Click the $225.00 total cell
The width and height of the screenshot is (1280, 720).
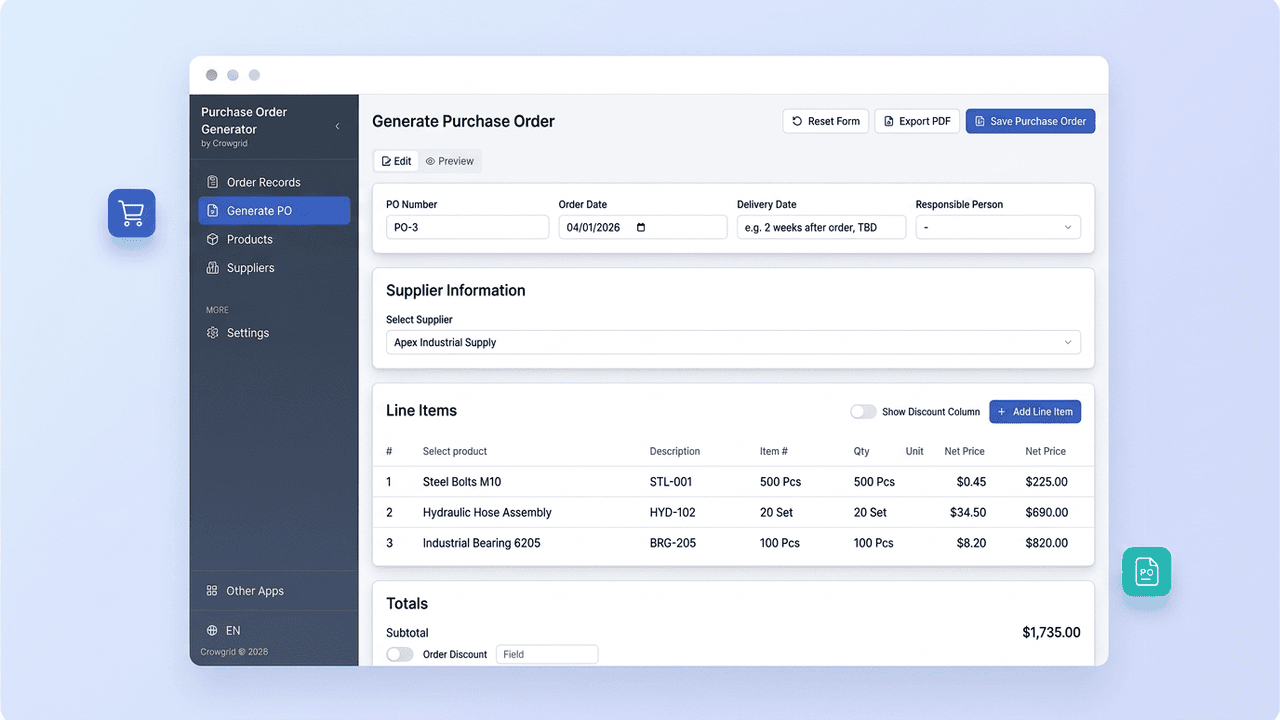point(1046,482)
